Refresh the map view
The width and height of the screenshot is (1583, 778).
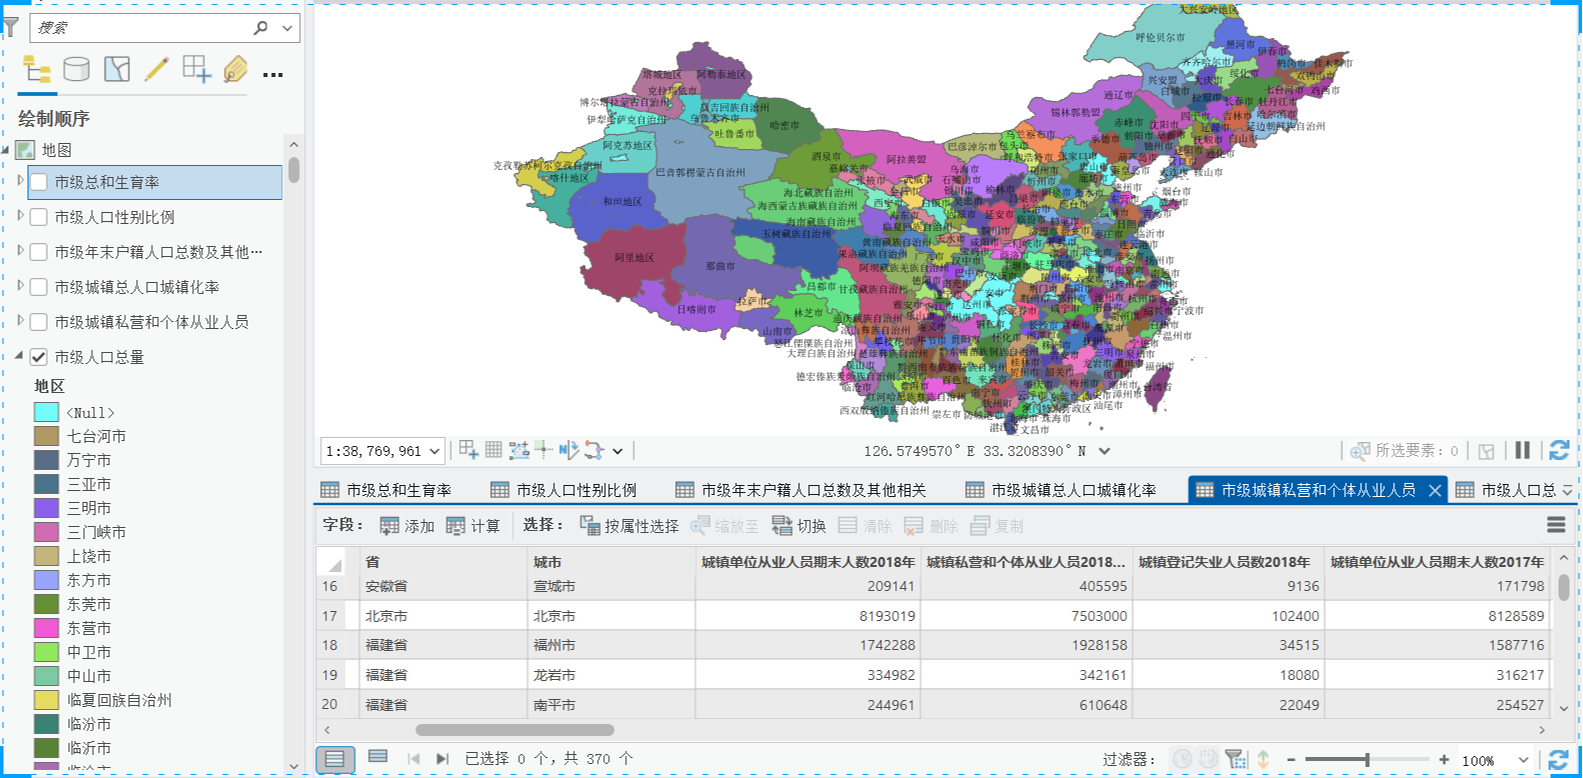pos(1558,450)
